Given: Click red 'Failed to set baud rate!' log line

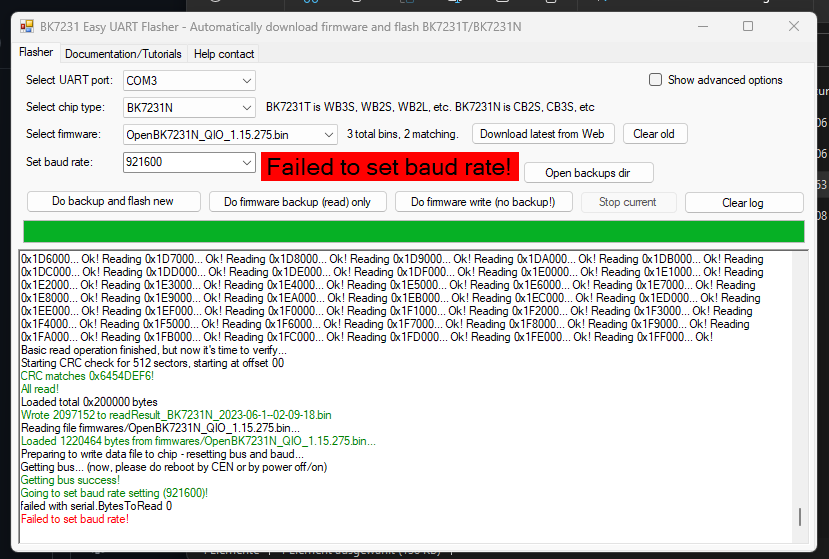Looking at the screenshot, I should point(75,519).
